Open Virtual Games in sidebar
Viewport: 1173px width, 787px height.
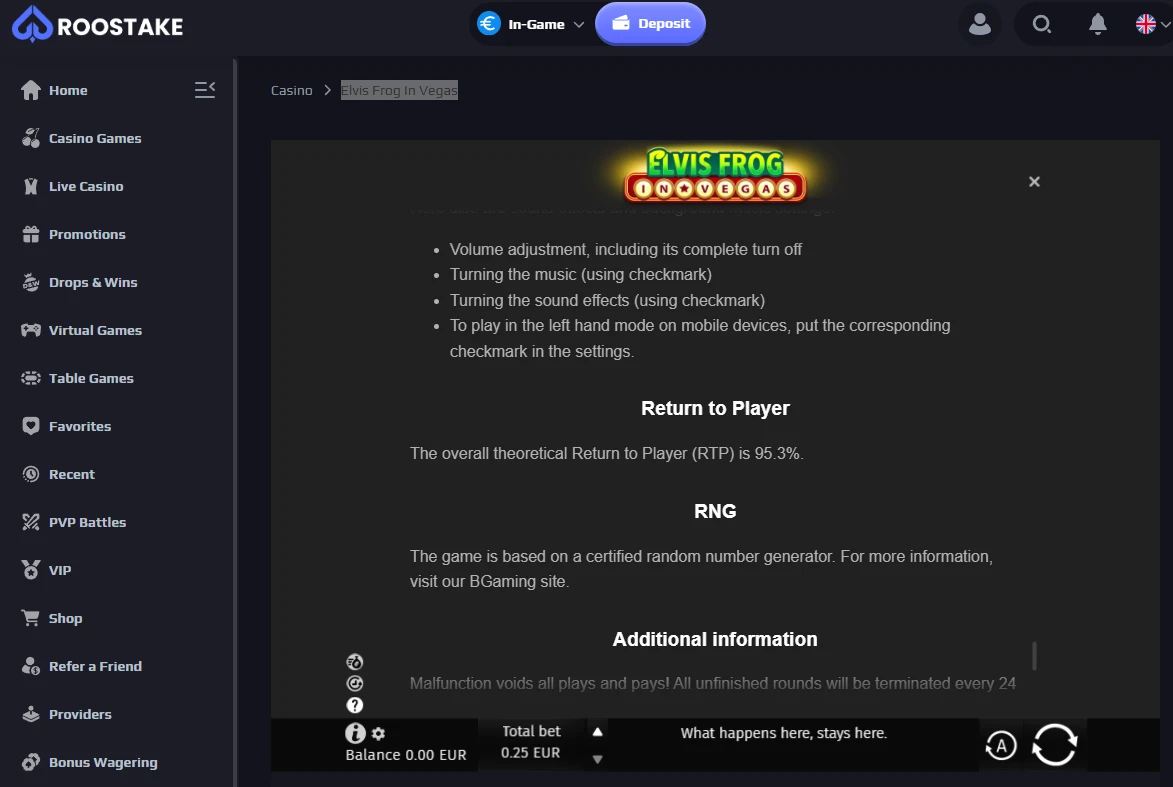94,330
